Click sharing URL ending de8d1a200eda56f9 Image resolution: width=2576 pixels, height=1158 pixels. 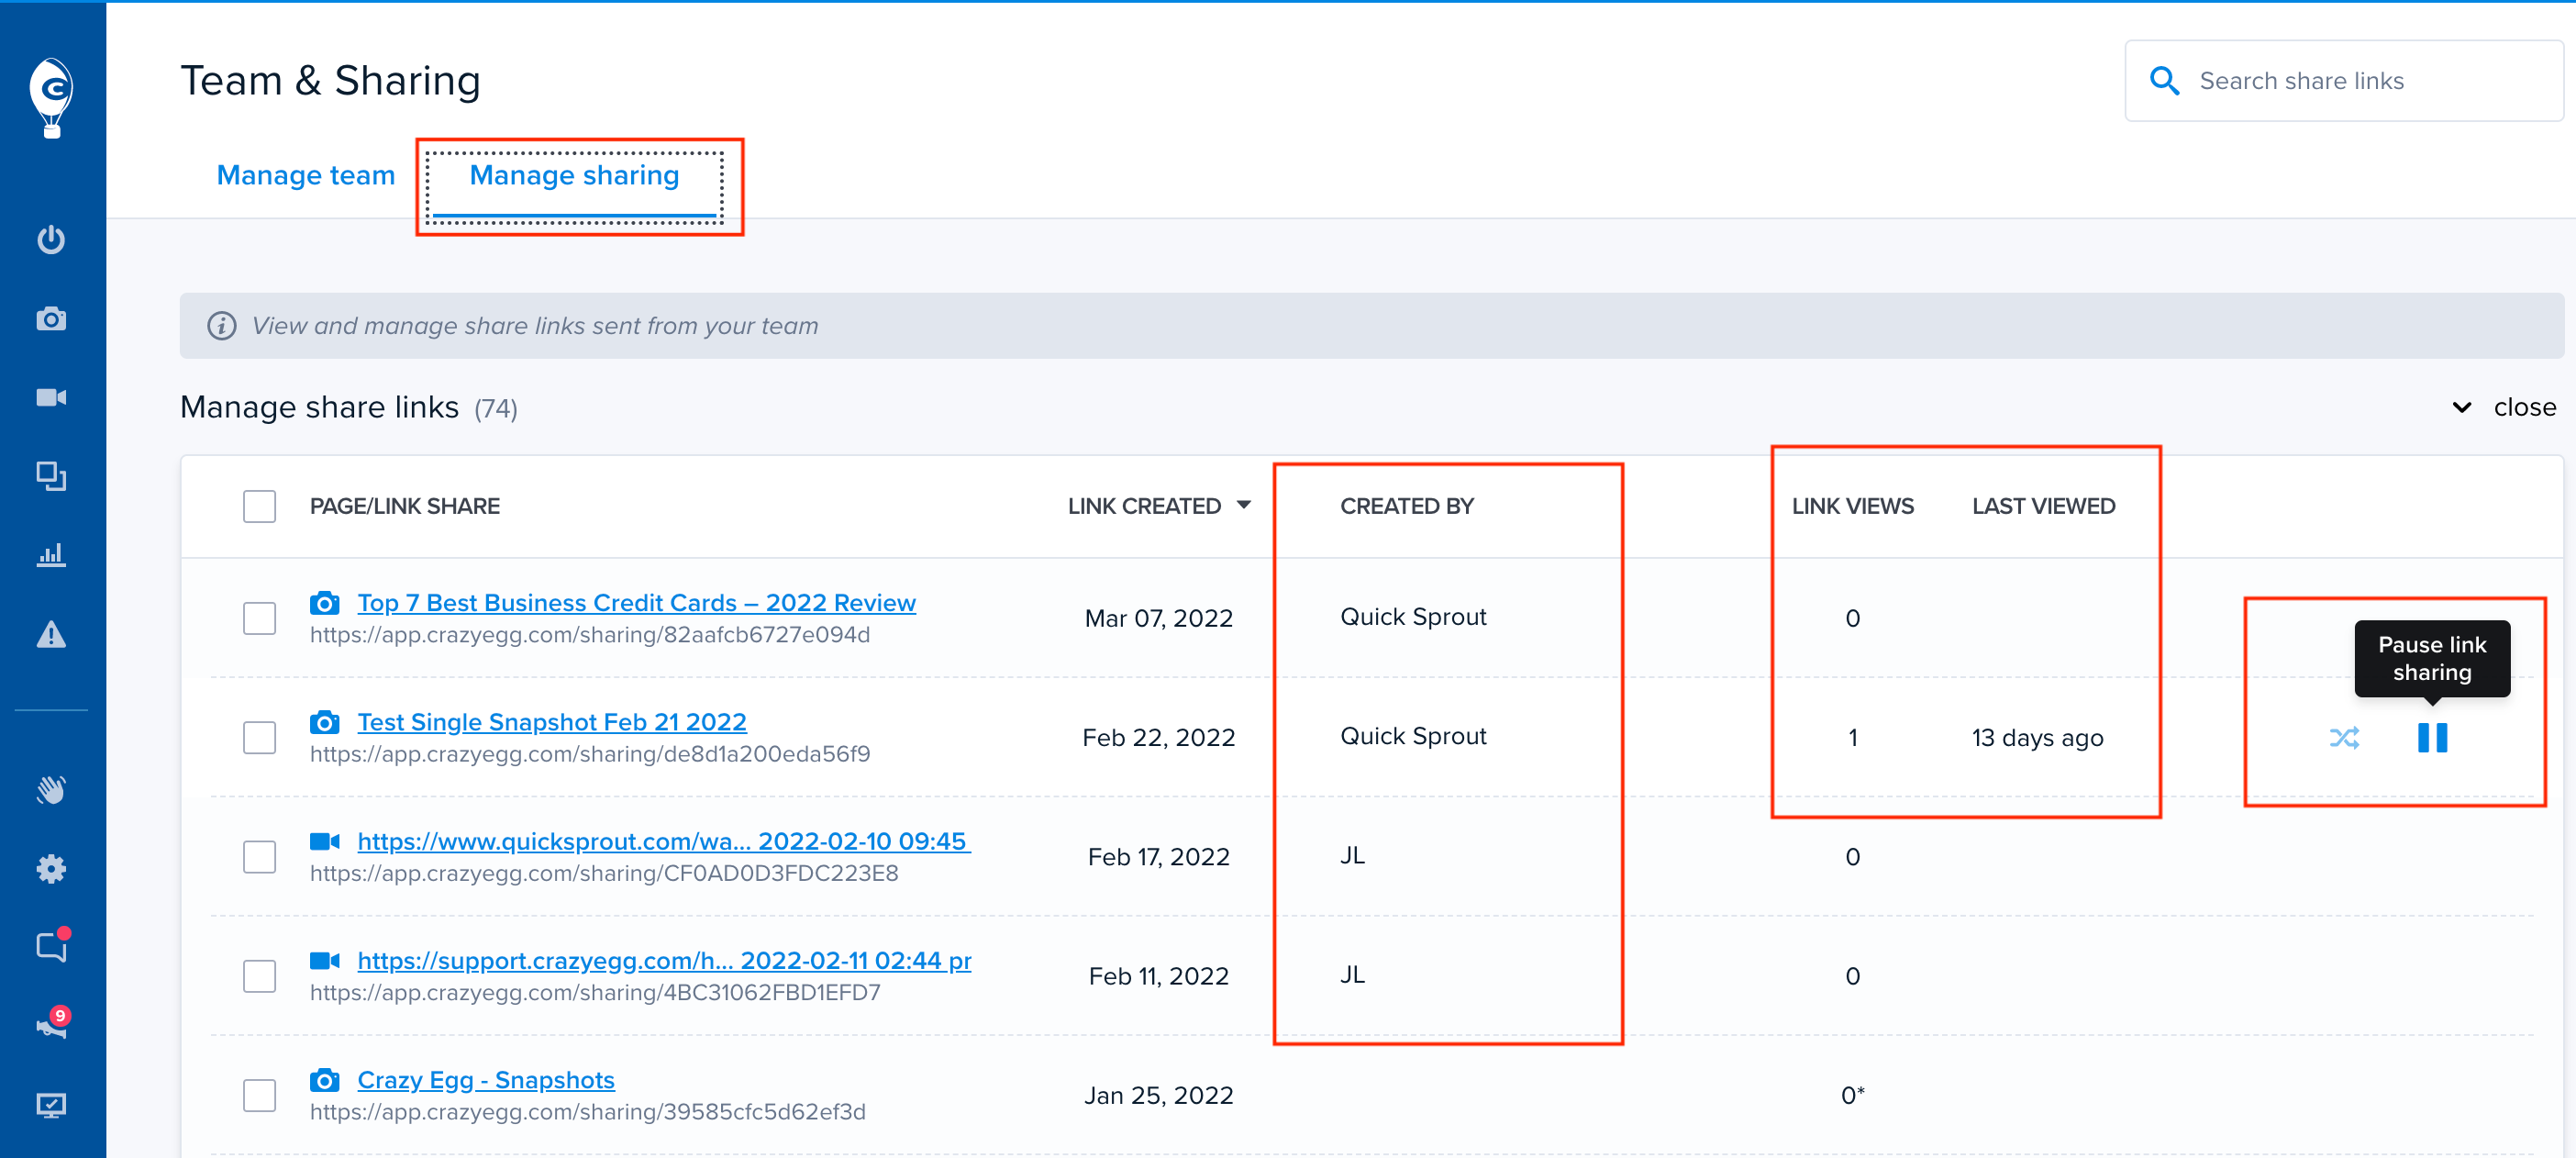(590, 754)
